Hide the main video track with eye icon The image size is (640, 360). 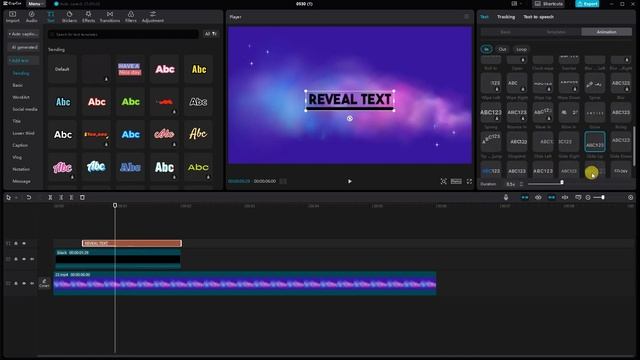click(24, 283)
